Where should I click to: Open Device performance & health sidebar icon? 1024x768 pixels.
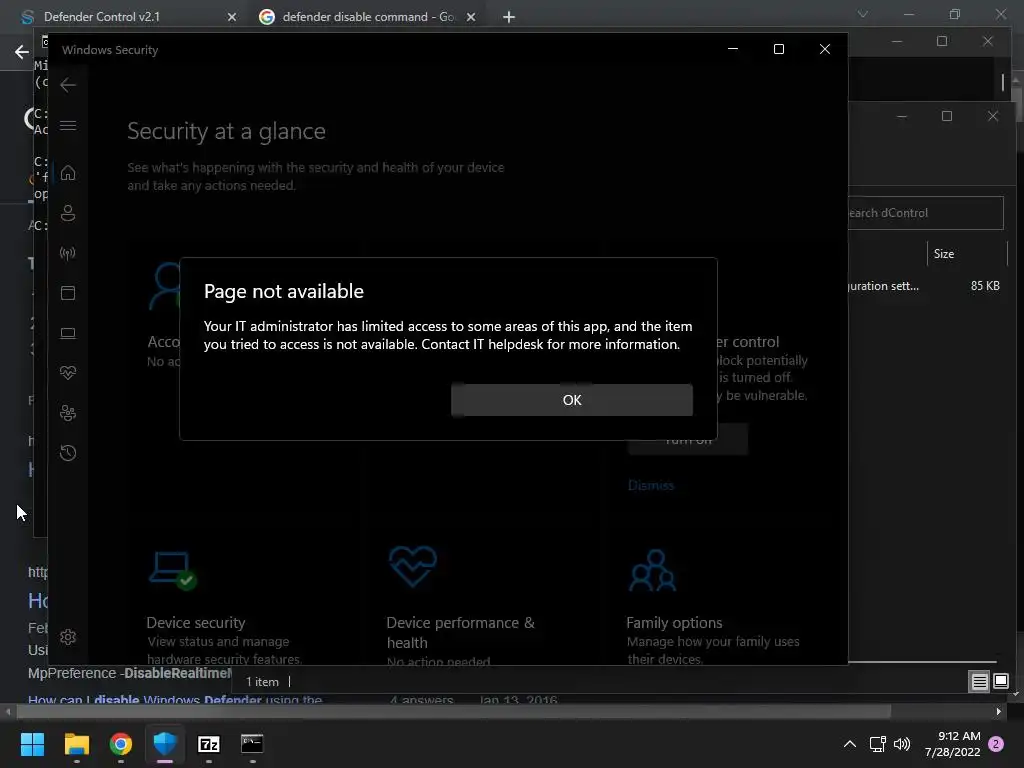(x=68, y=373)
